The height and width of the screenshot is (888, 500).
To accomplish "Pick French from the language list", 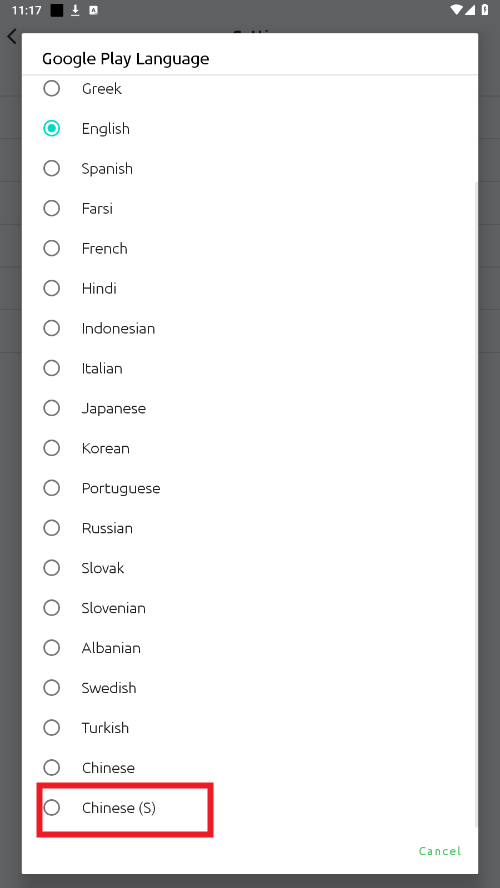I will [52, 248].
